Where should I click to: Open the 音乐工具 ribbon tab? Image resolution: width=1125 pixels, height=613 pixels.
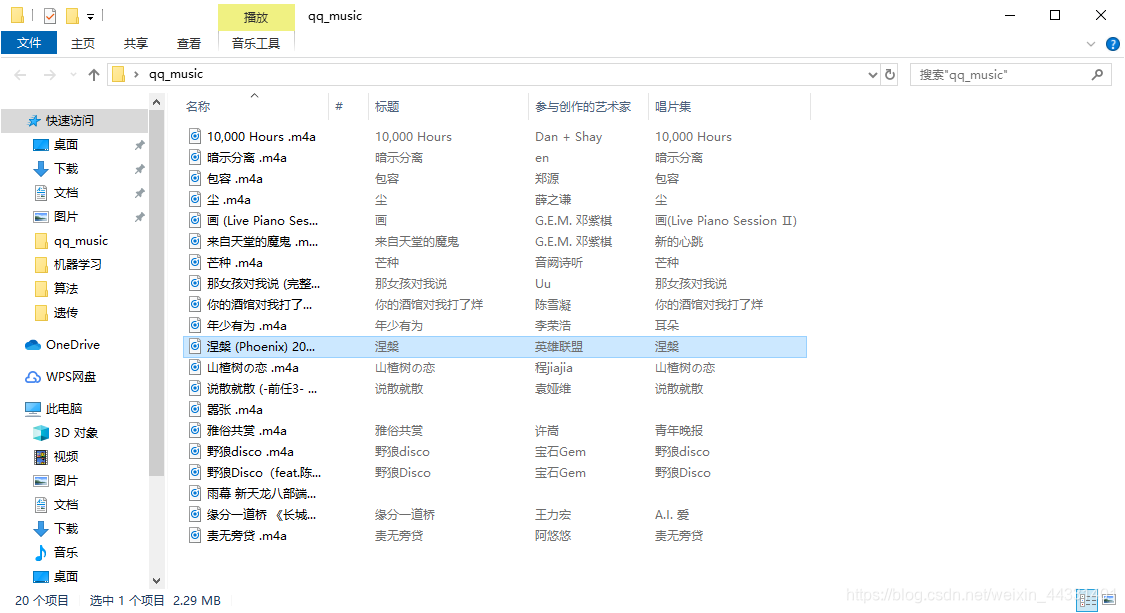[255, 43]
